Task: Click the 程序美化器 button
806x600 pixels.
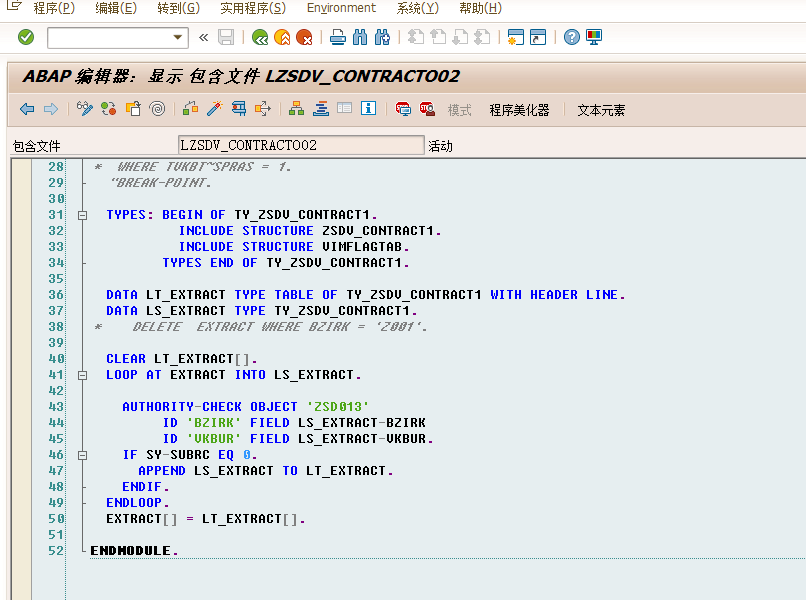Action: (x=519, y=110)
